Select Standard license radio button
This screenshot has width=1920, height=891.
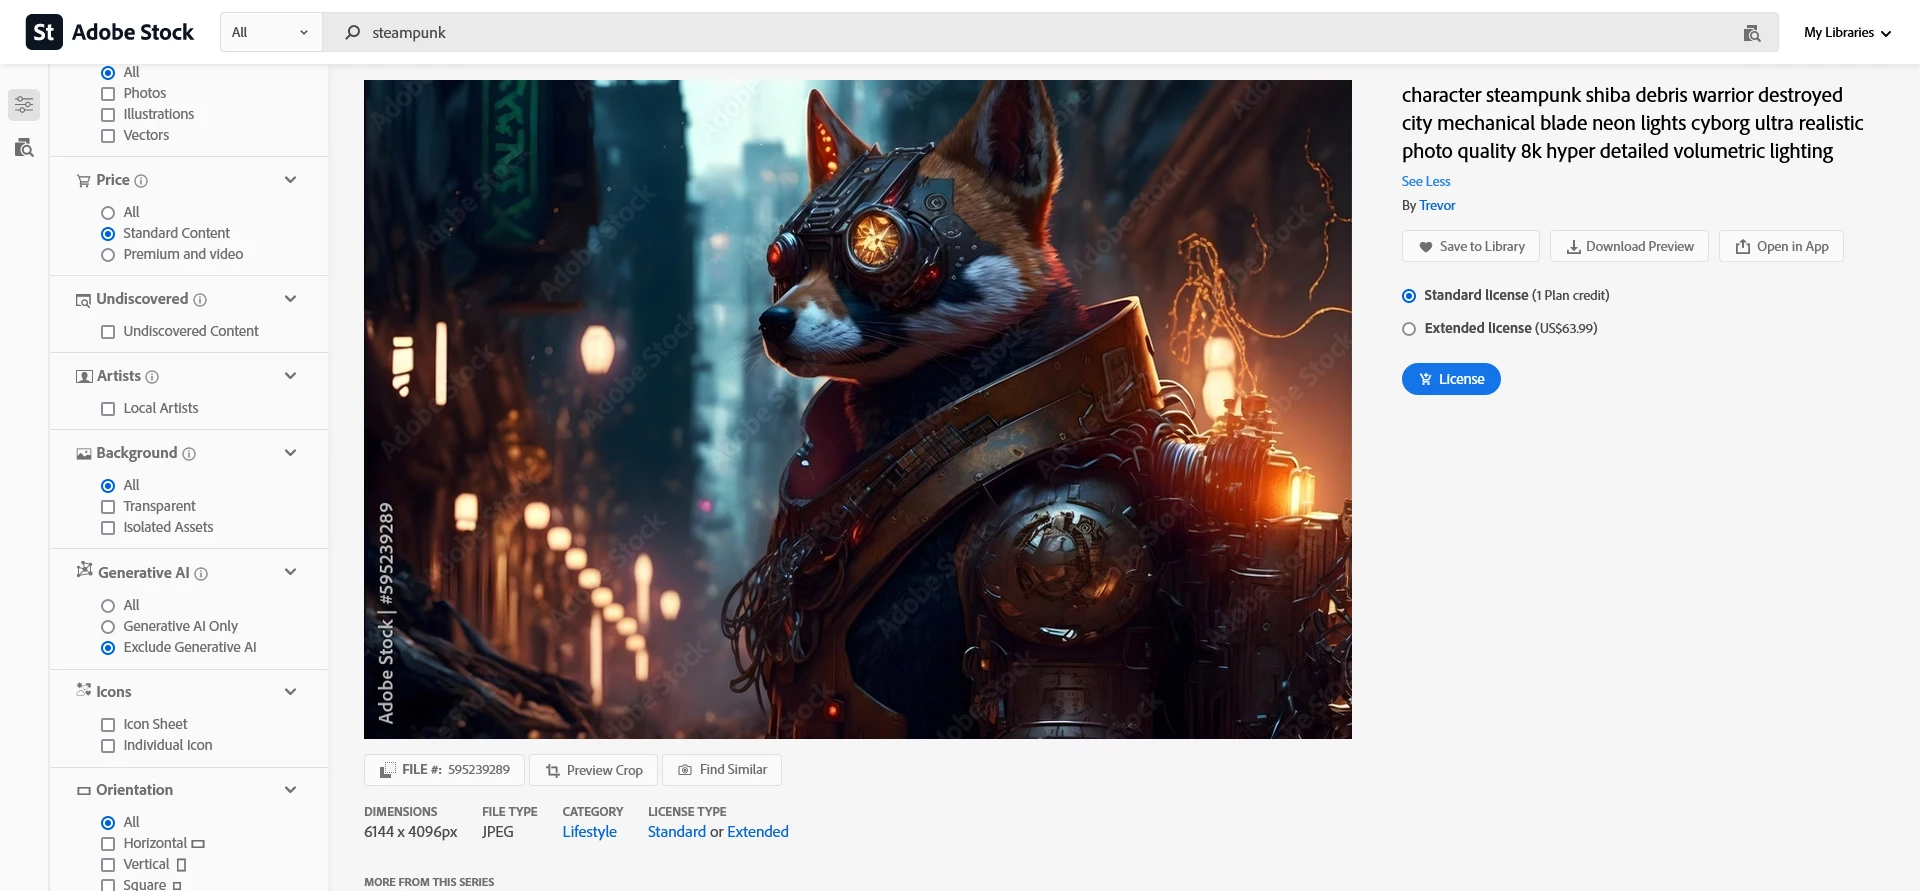click(x=1409, y=296)
